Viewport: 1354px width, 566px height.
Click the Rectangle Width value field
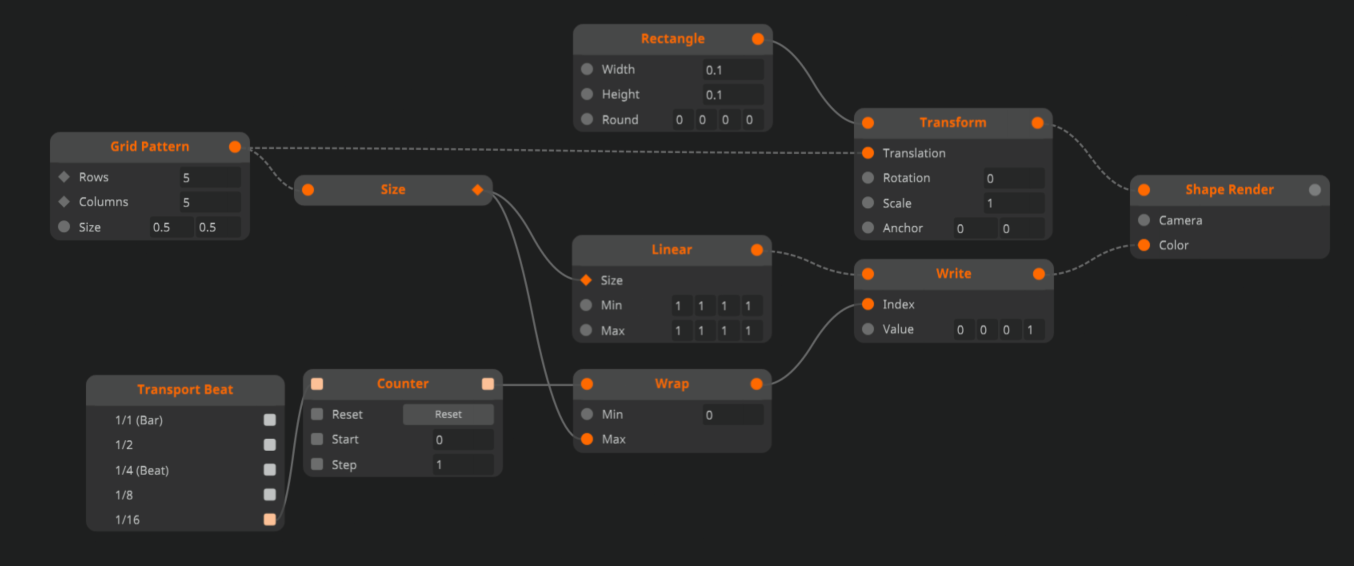click(x=733, y=70)
